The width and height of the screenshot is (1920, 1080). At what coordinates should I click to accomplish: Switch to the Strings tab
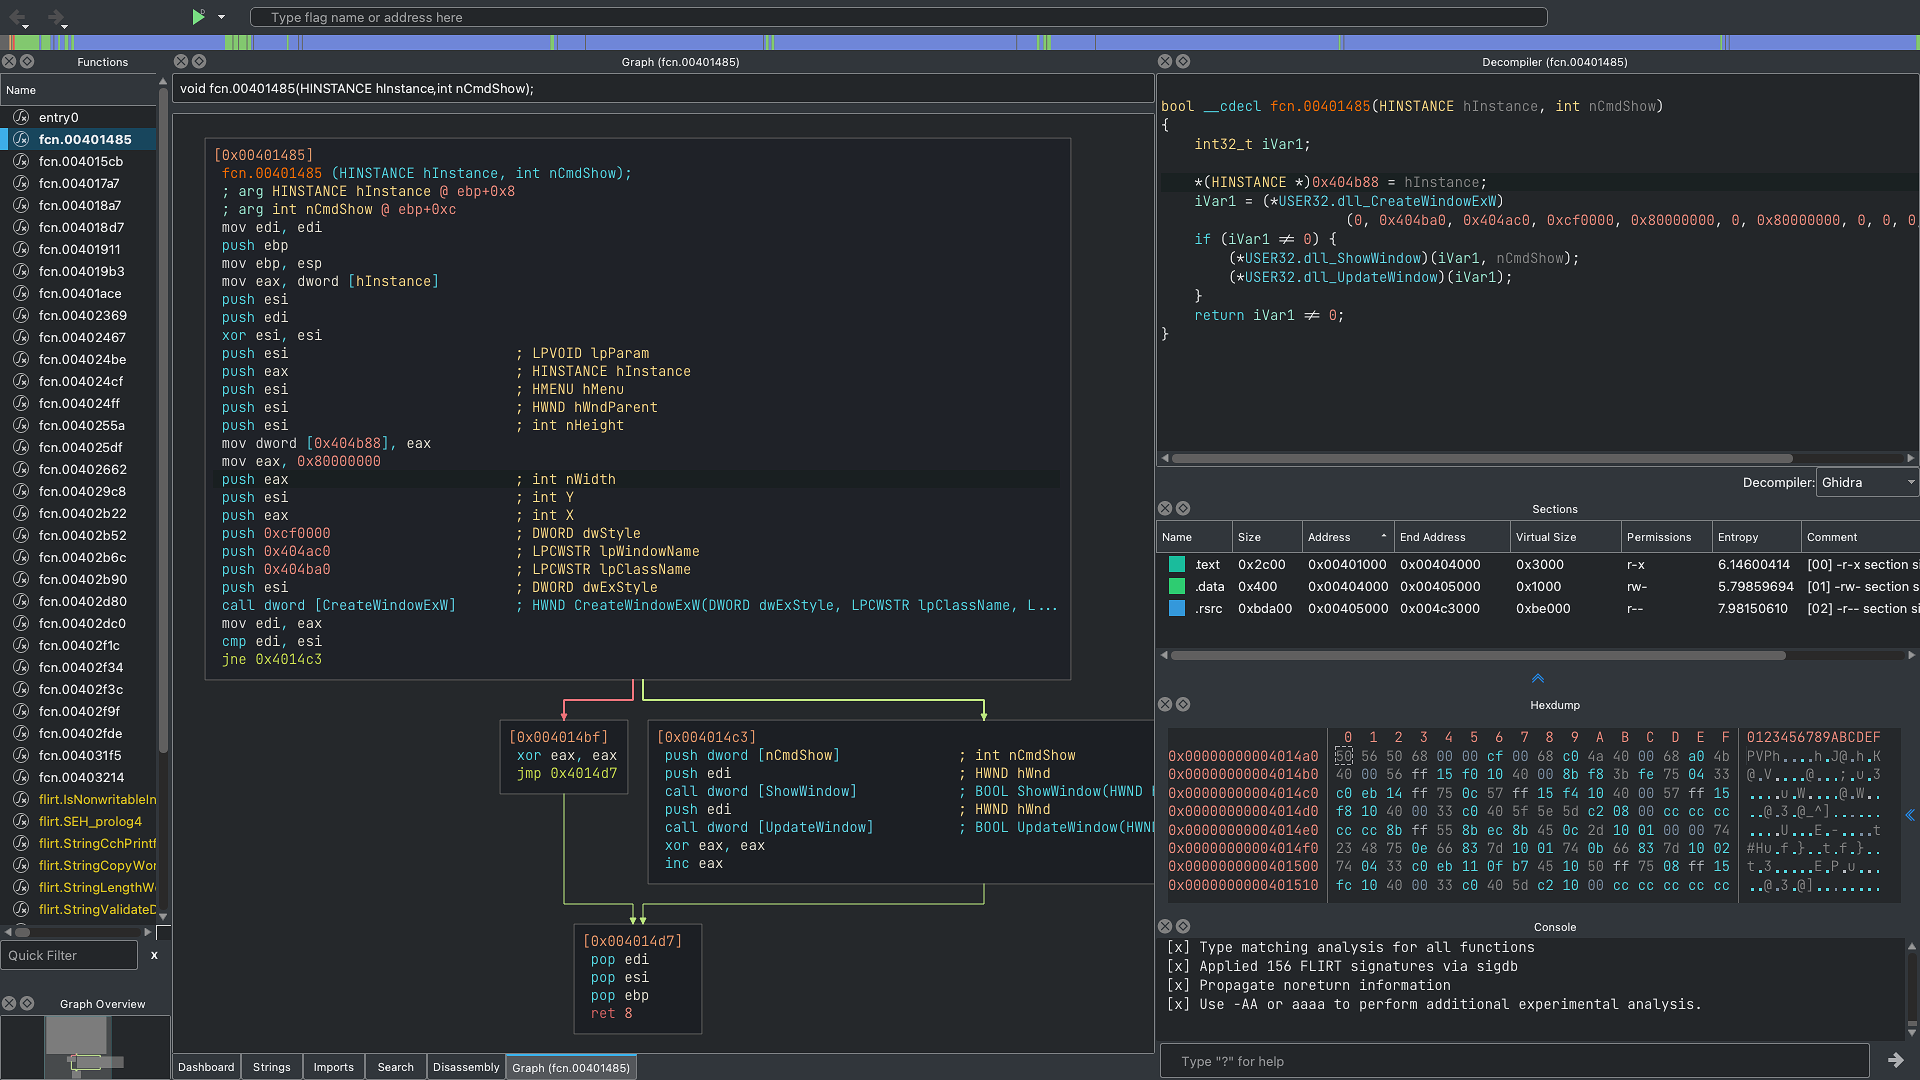[271, 1067]
